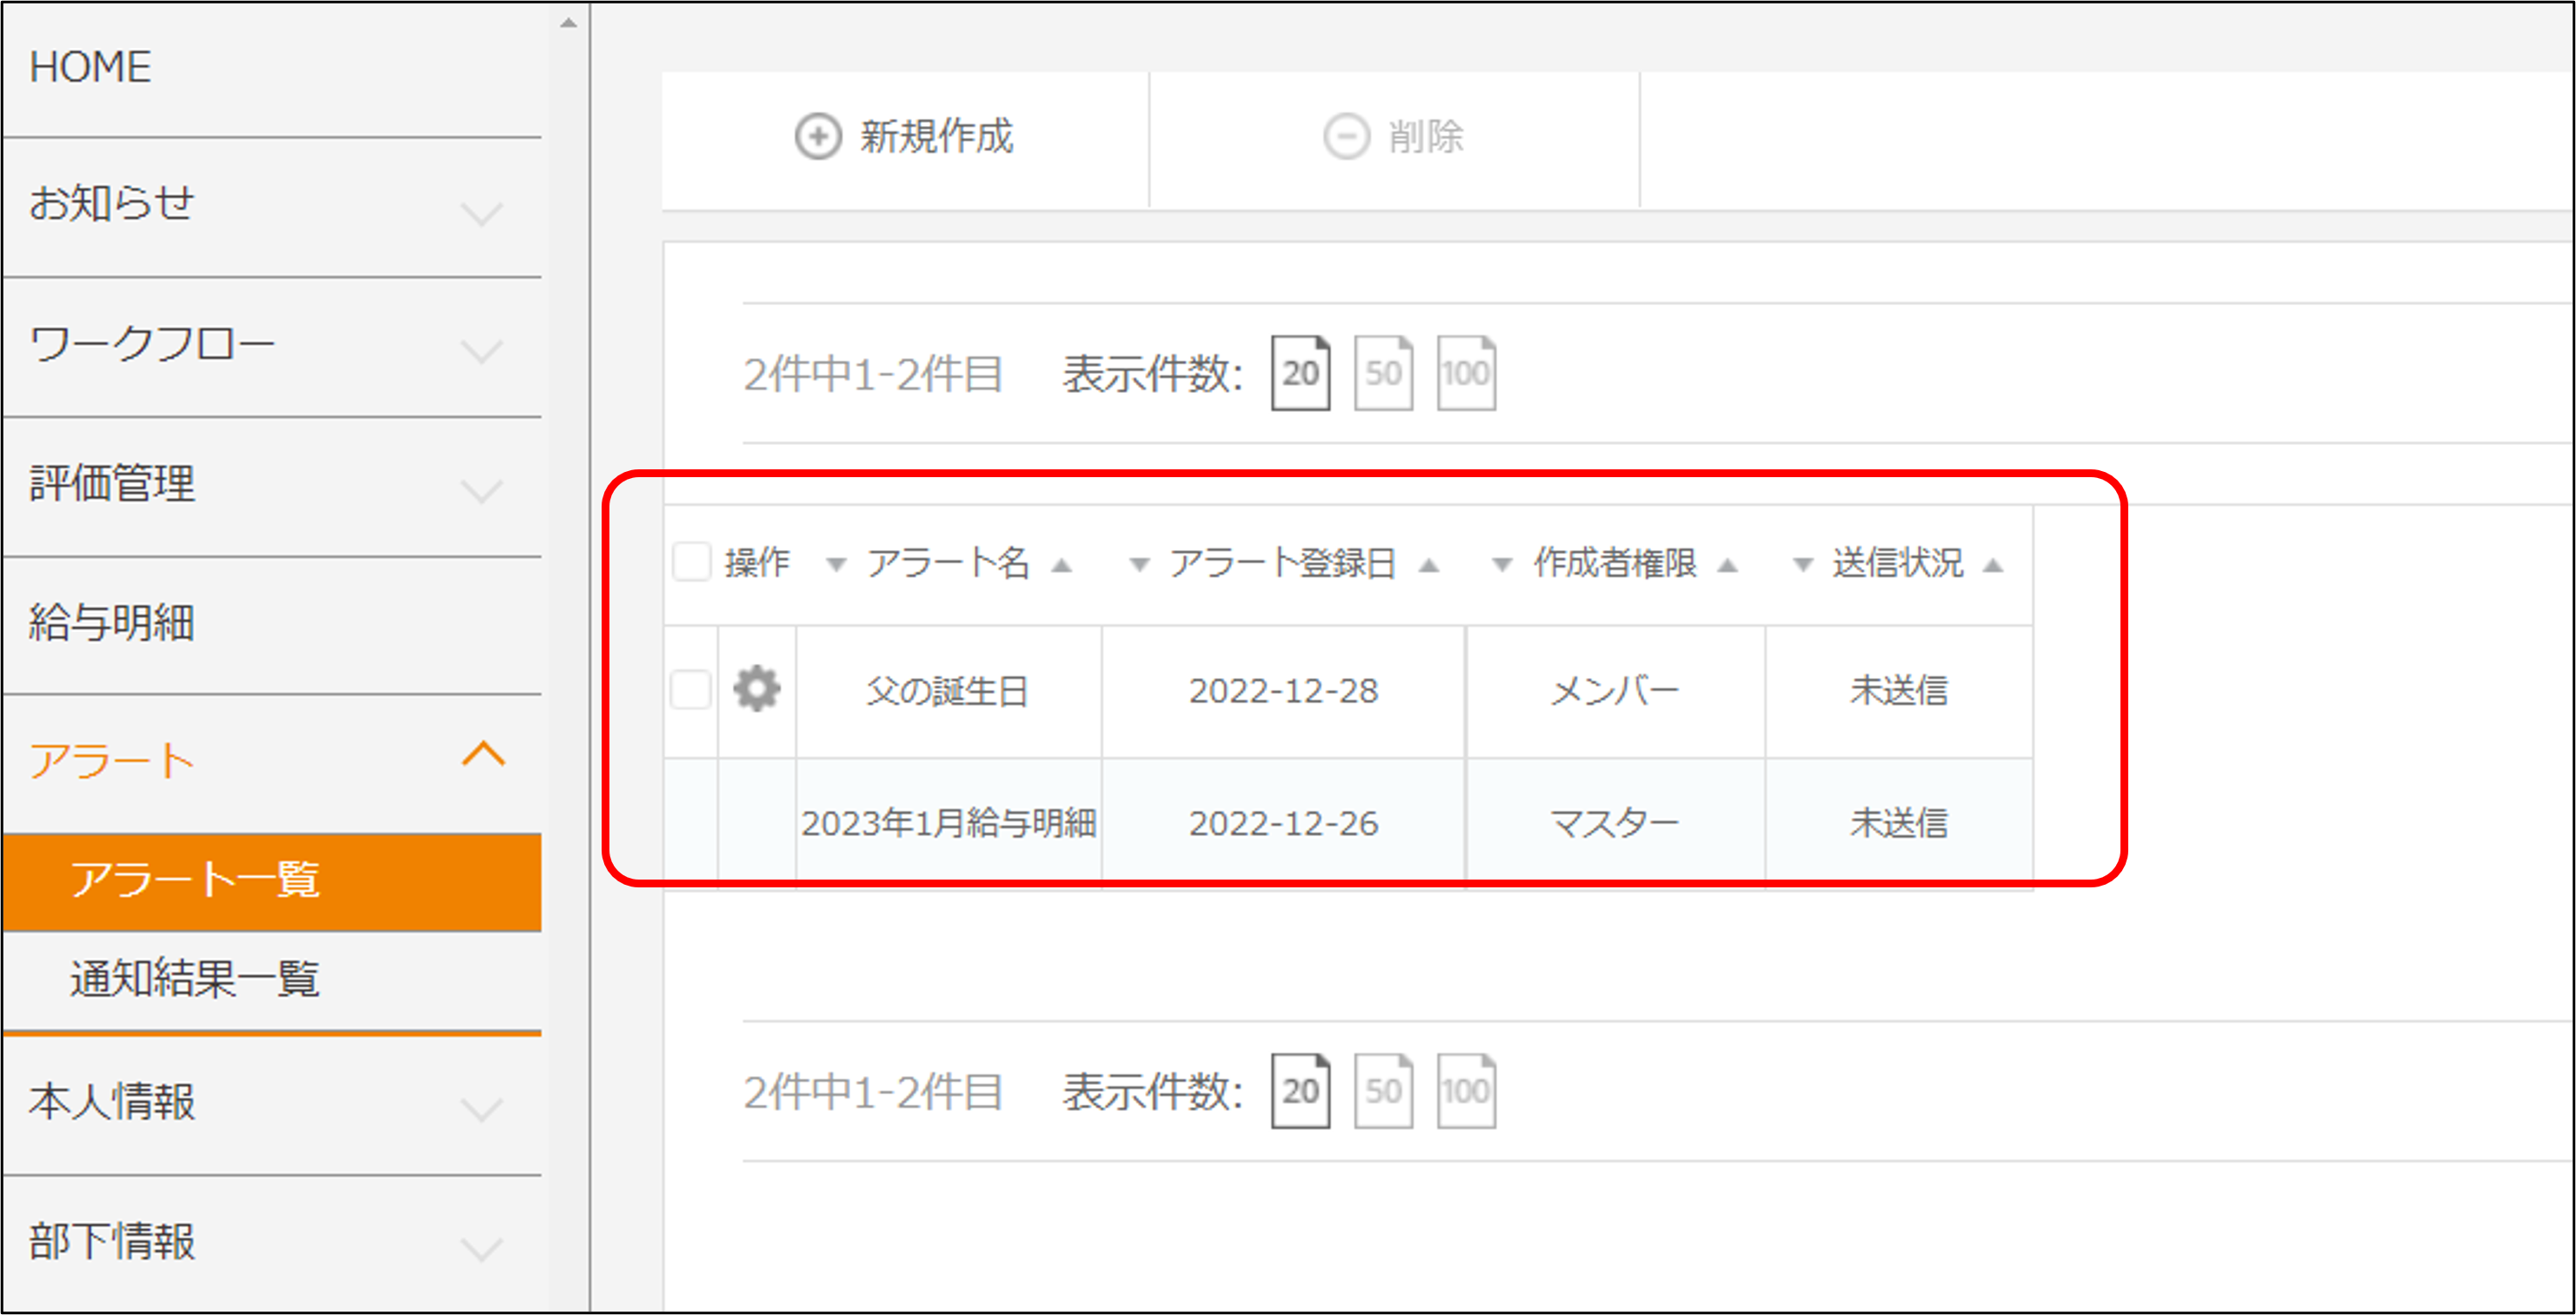Check the 父の誕生日 row checkbox
Viewport: 2576px width, 1315px height.
click(x=690, y=689)
